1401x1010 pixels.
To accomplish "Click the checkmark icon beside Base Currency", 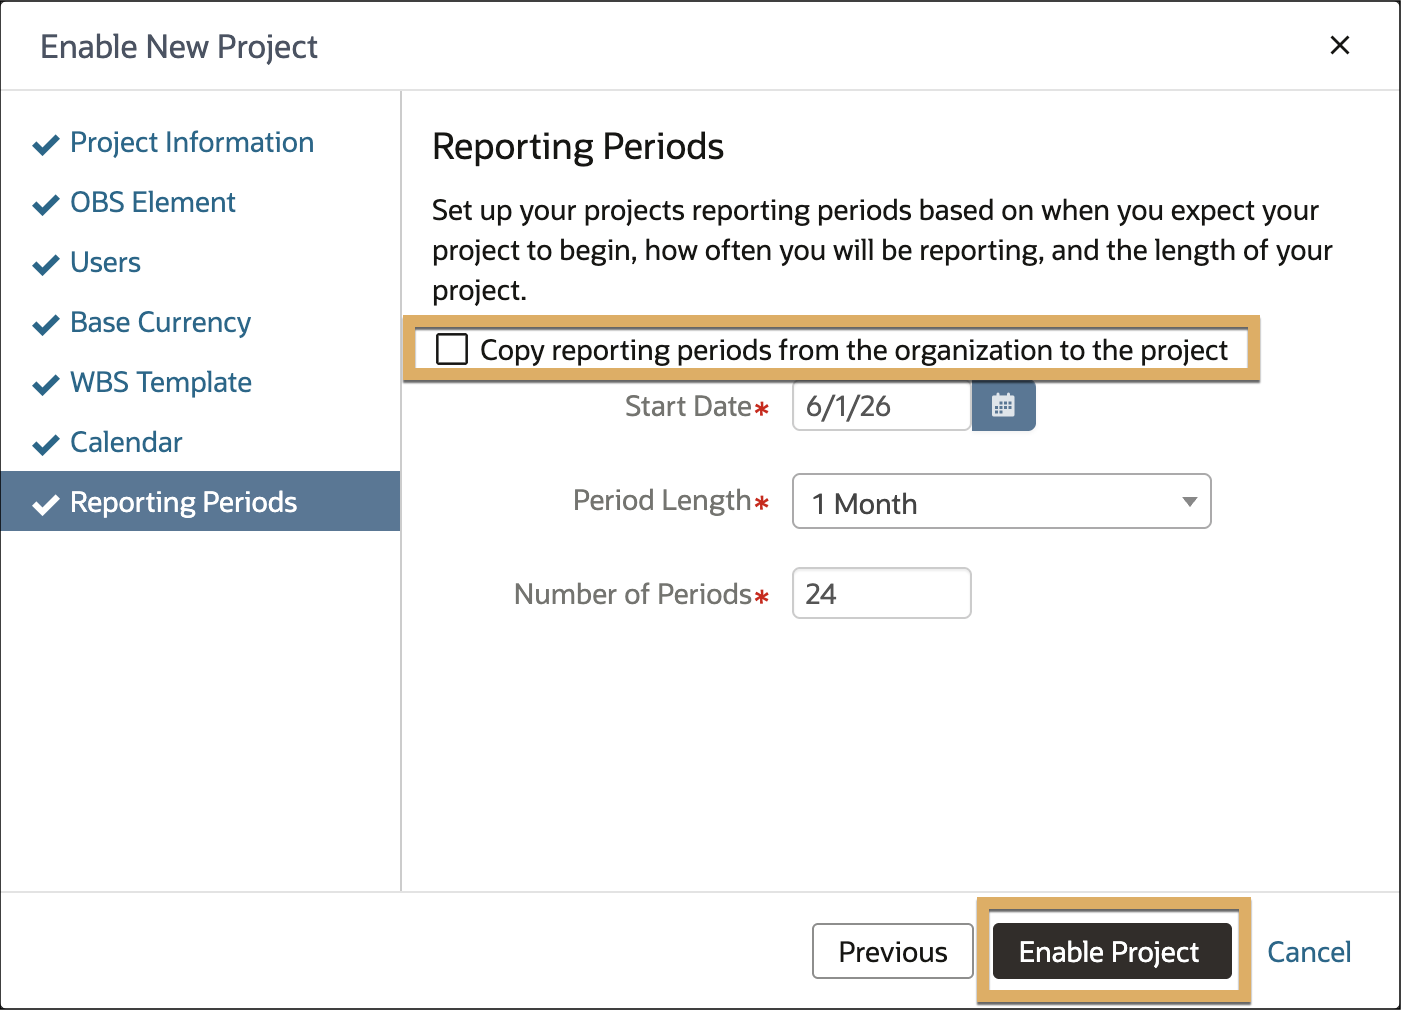I will click(46, 325).
